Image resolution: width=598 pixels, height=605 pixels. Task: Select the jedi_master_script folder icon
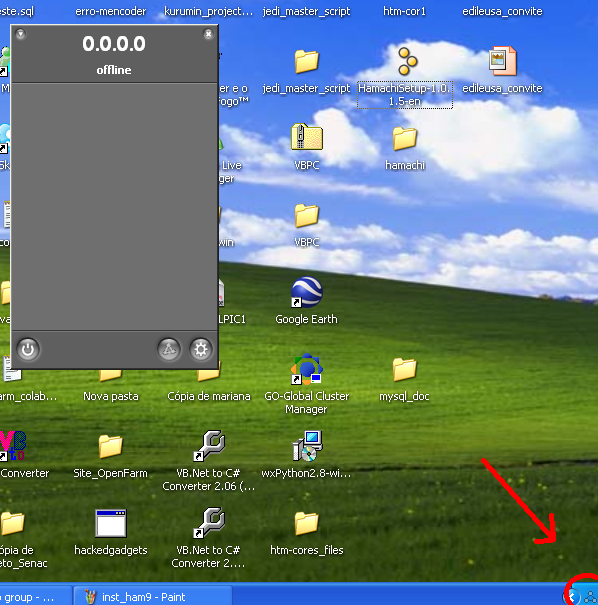point(307,61)
